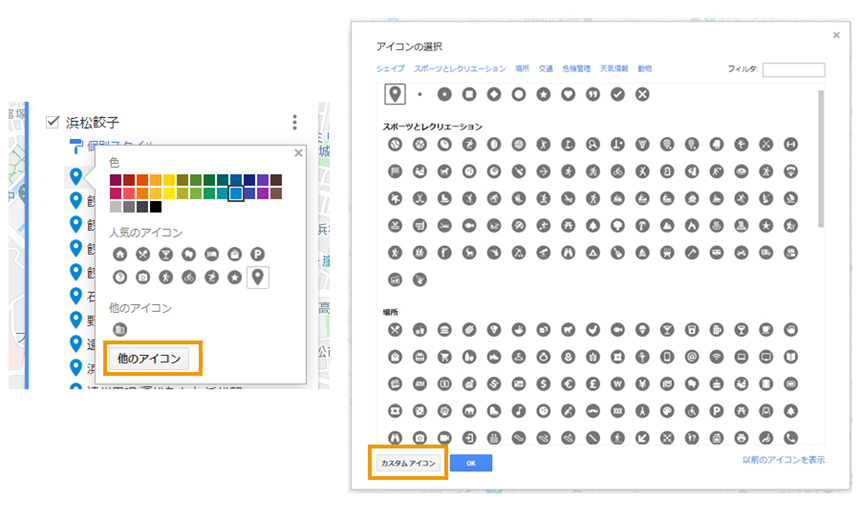Select the telephone place icon

tap(790, 437)
